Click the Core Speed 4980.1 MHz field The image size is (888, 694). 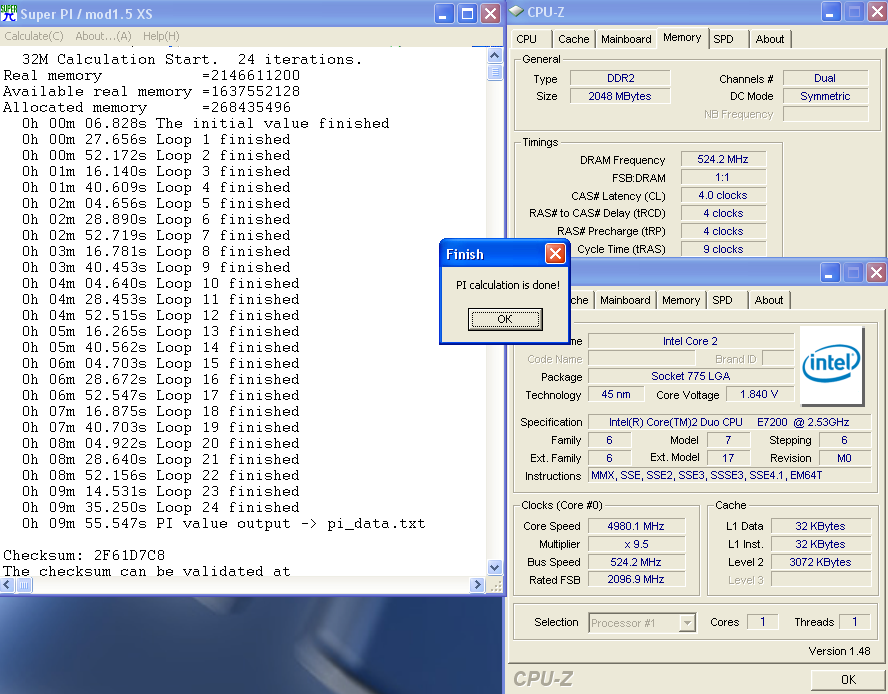(636, 526)
